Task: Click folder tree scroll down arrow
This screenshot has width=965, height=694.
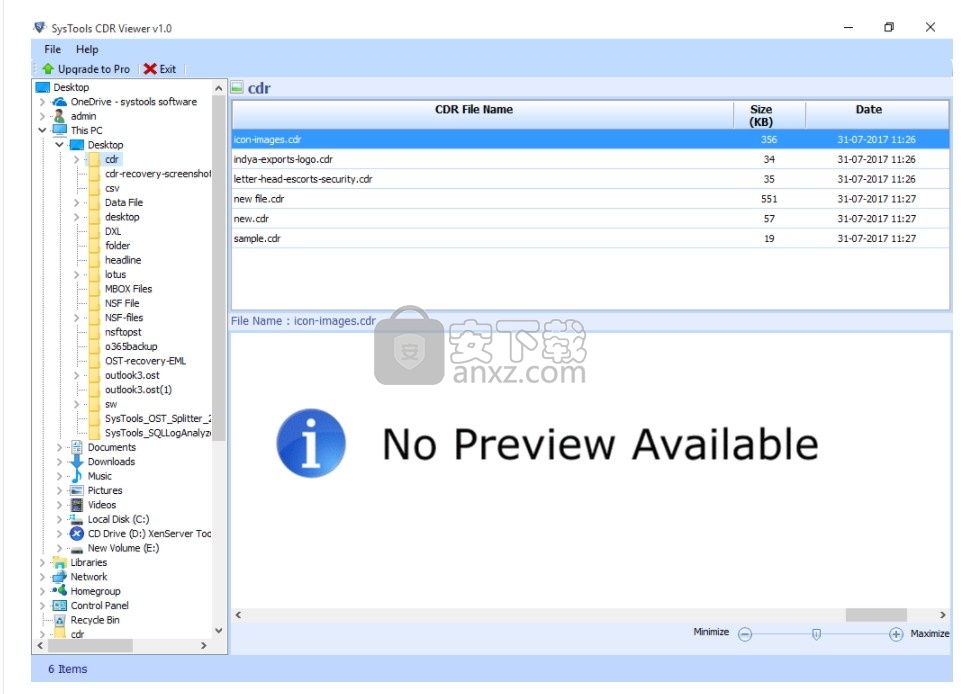Action: (x=218, y=631)
